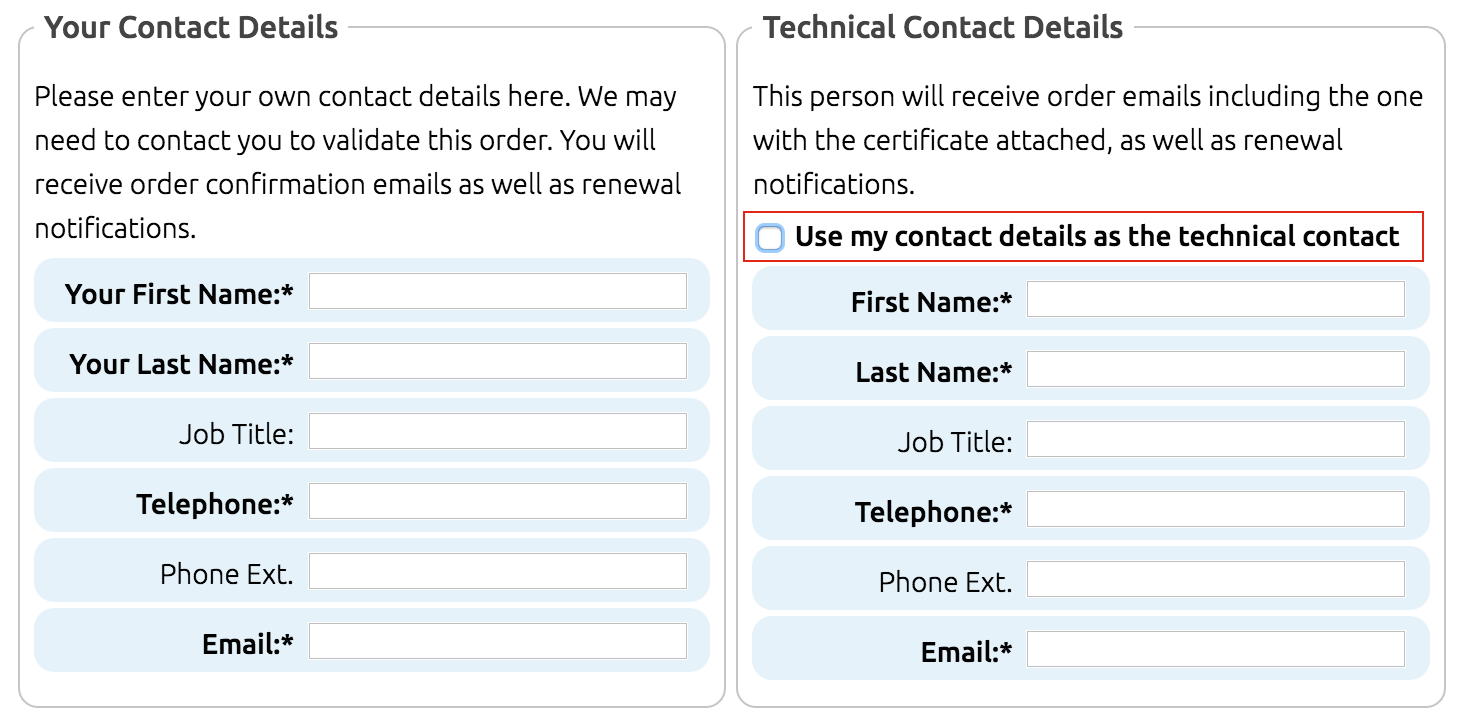
Task: Click the Your First Name input field
Action: pos(497,291)
